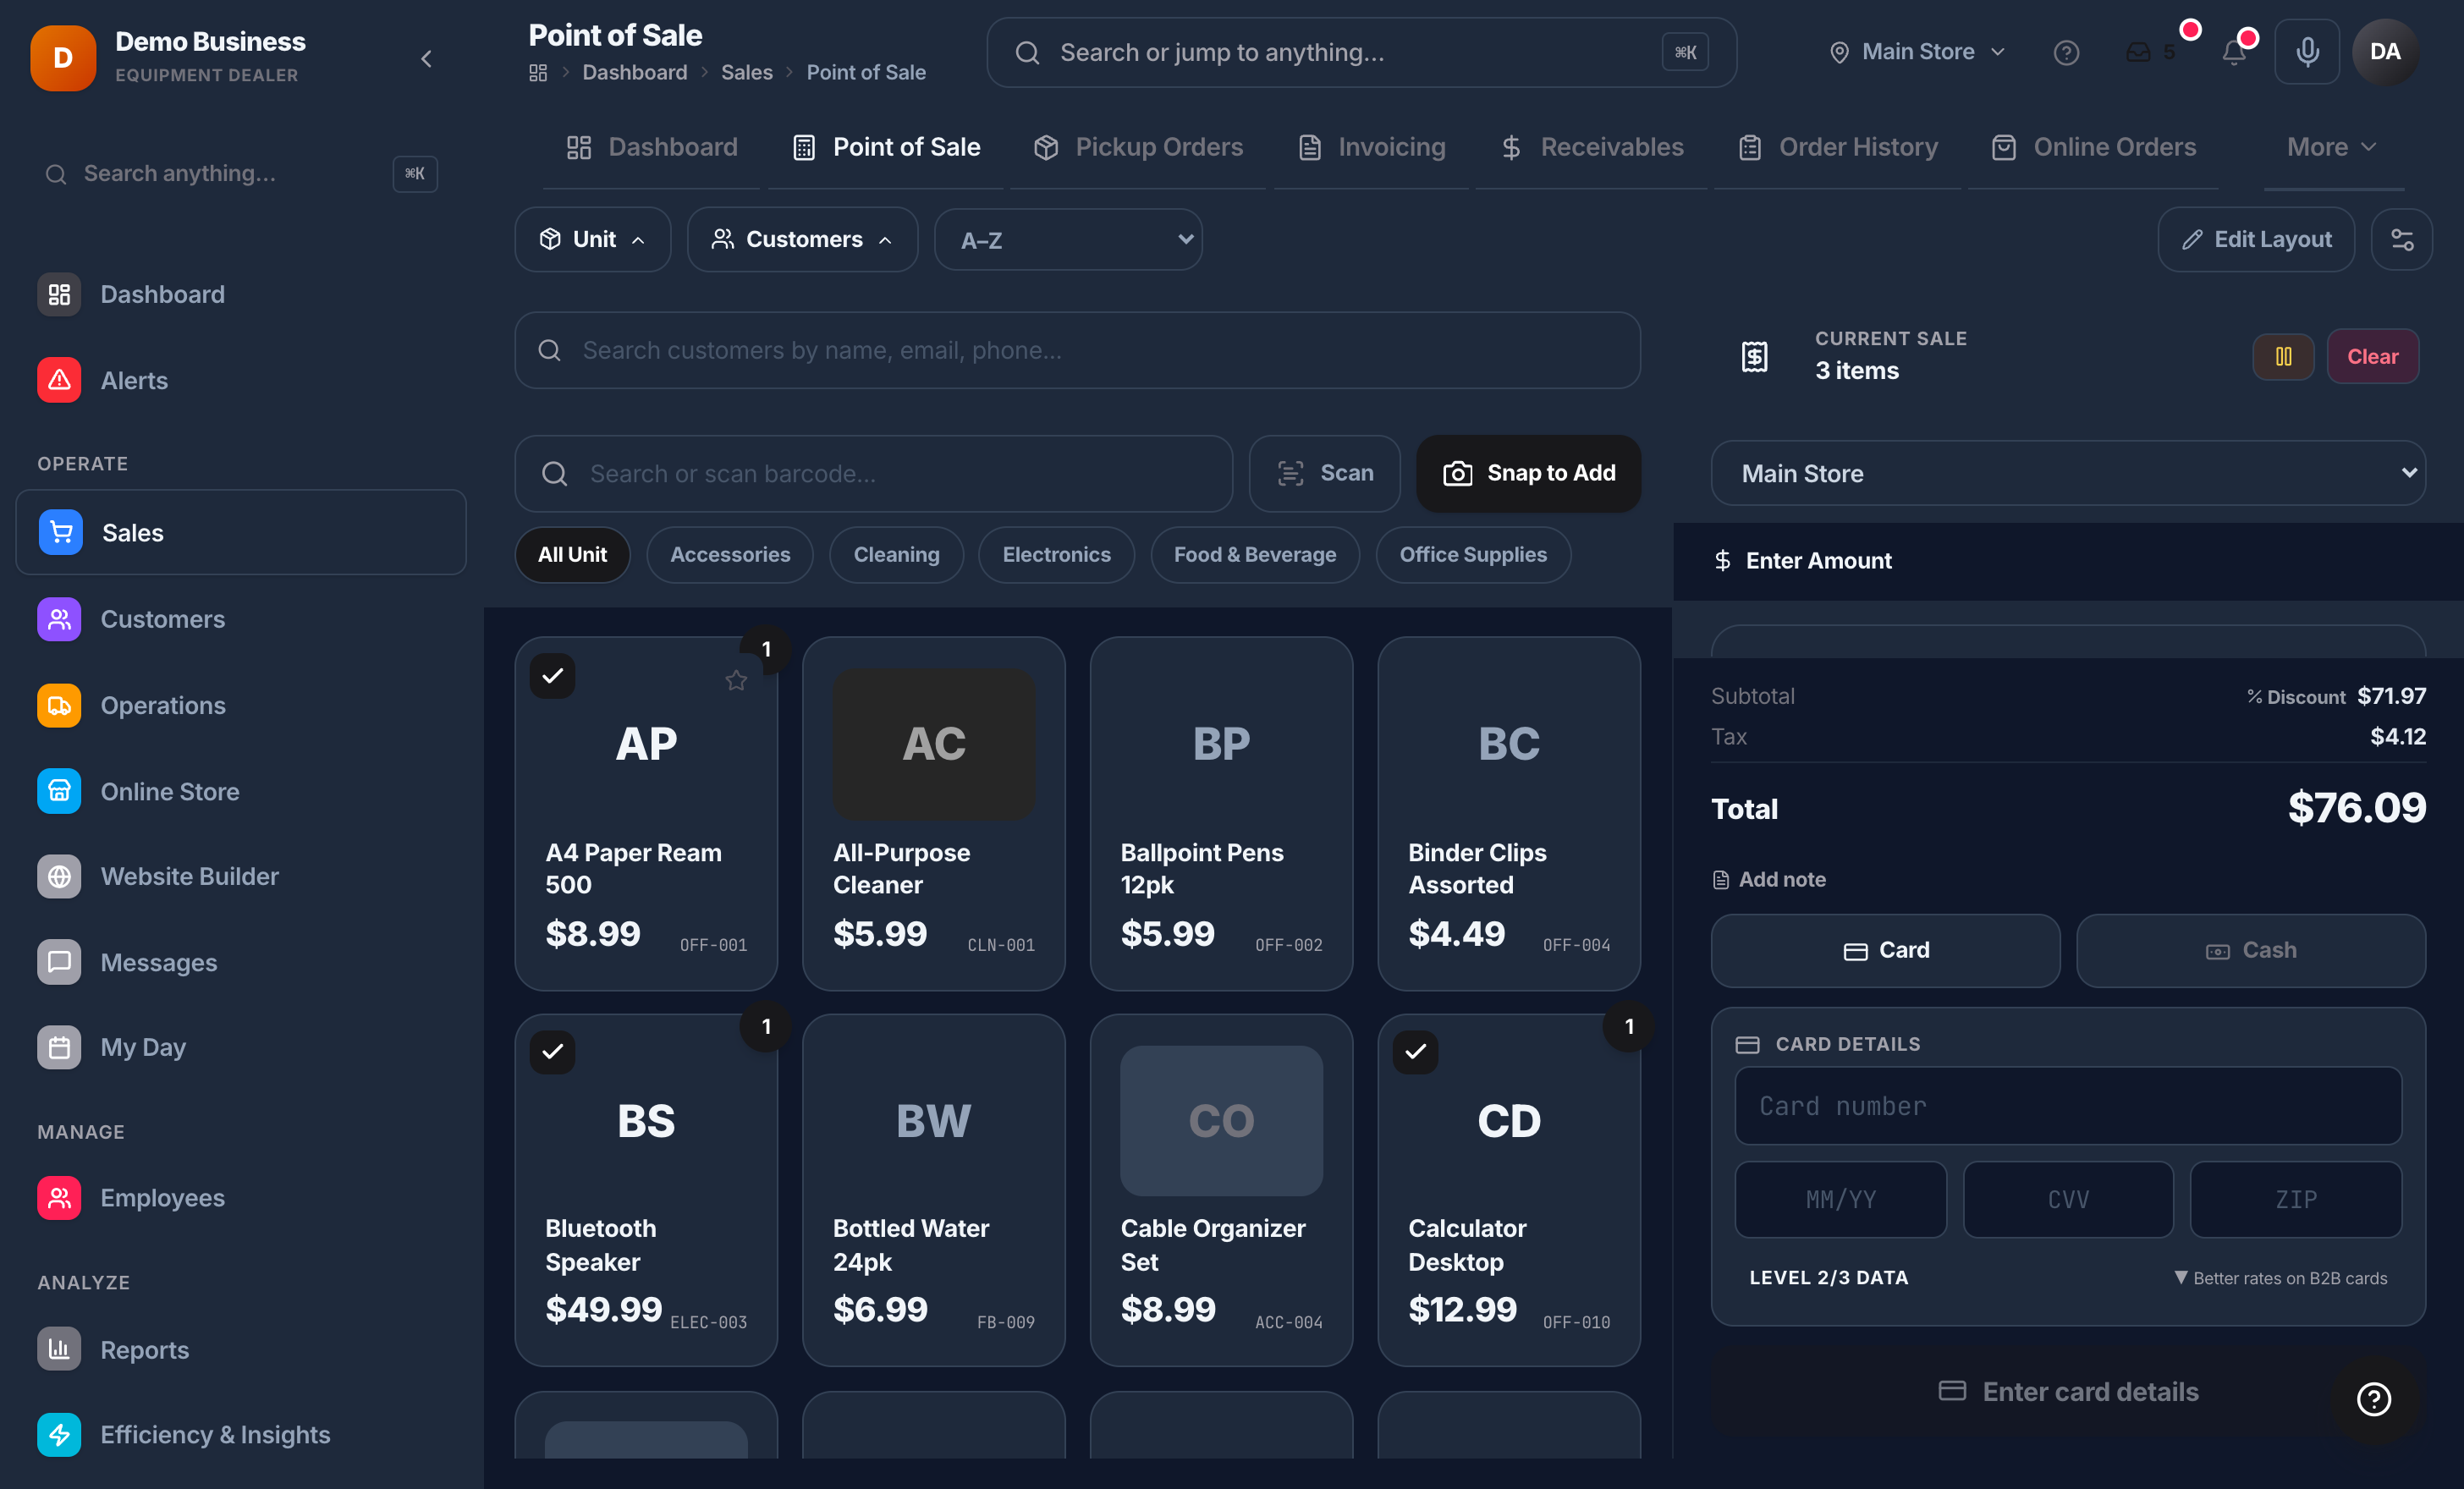Screen dimensions: 2464x1489
Task: Focus the CVV field
Action: pyautogui.click(x=2068, y=1199)
